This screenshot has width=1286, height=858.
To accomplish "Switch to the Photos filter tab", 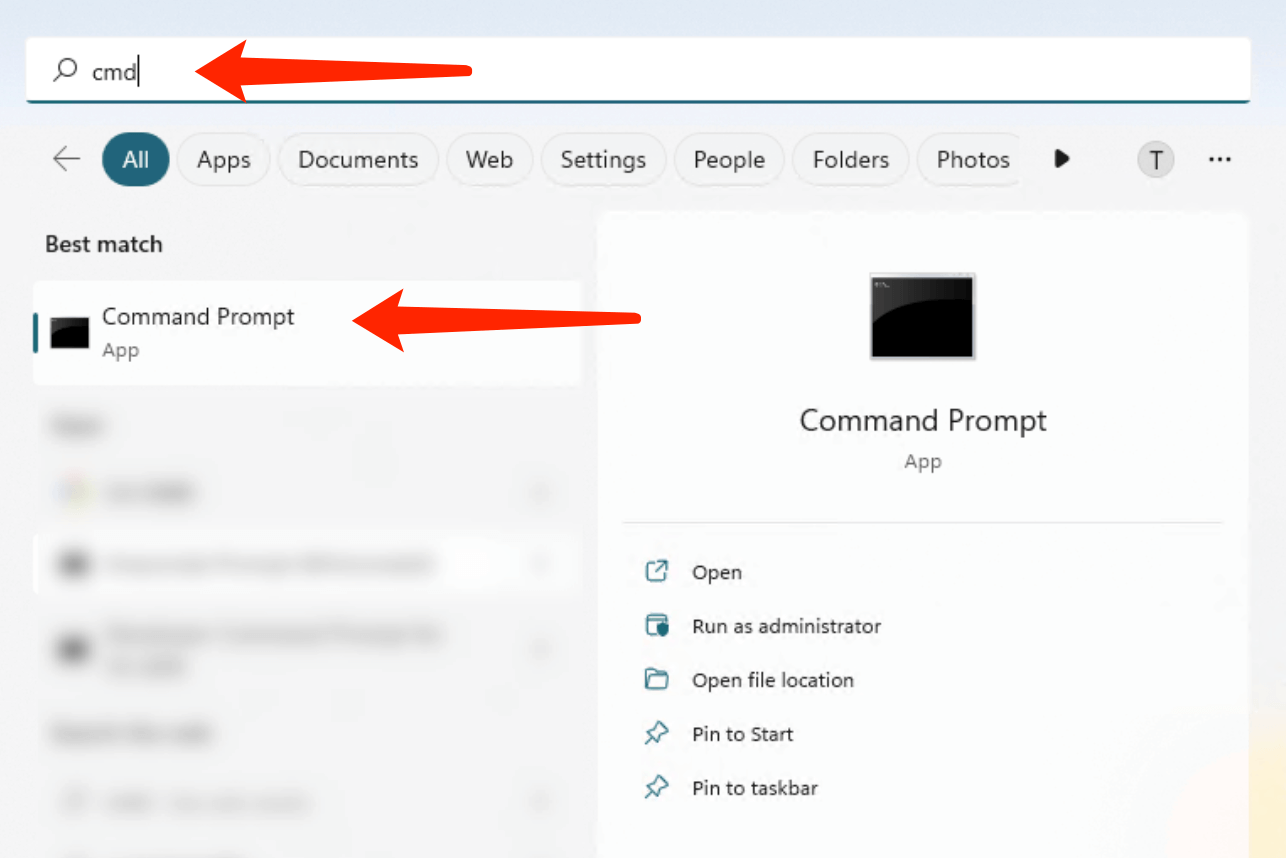I will click(972, 160).
